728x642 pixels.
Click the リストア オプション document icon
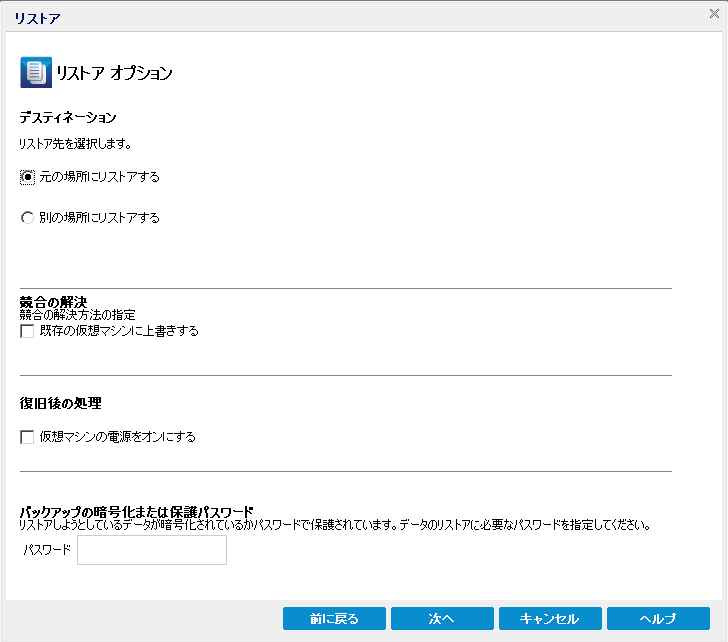pyautogui.click(x=36, y=72)
